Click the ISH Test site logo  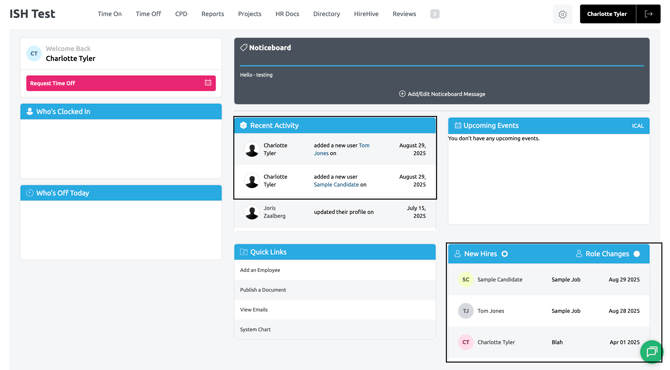point(32,14)
